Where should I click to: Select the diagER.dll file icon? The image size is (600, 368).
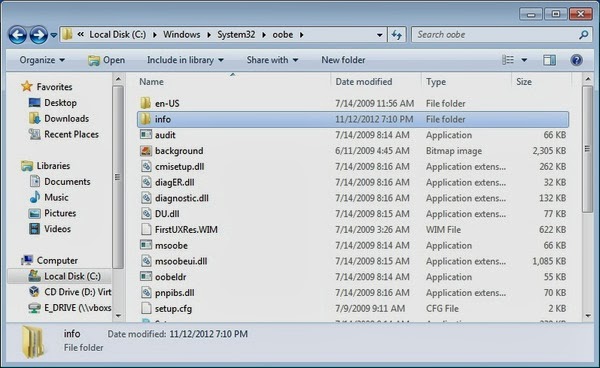point(146,182)
